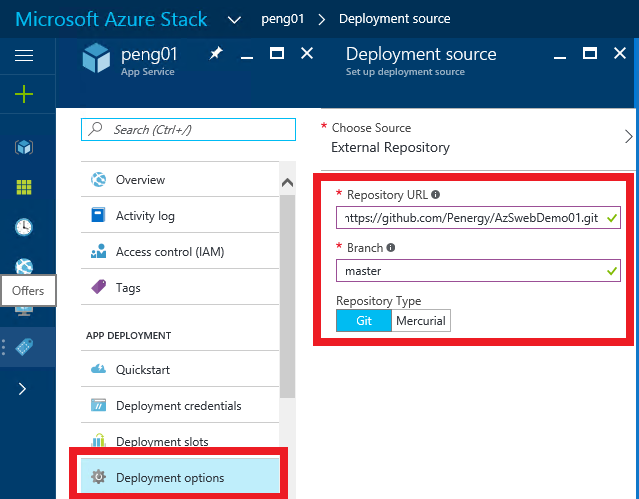Select Git repository type
Screen dimensions: 639x499
pos(364,321)
